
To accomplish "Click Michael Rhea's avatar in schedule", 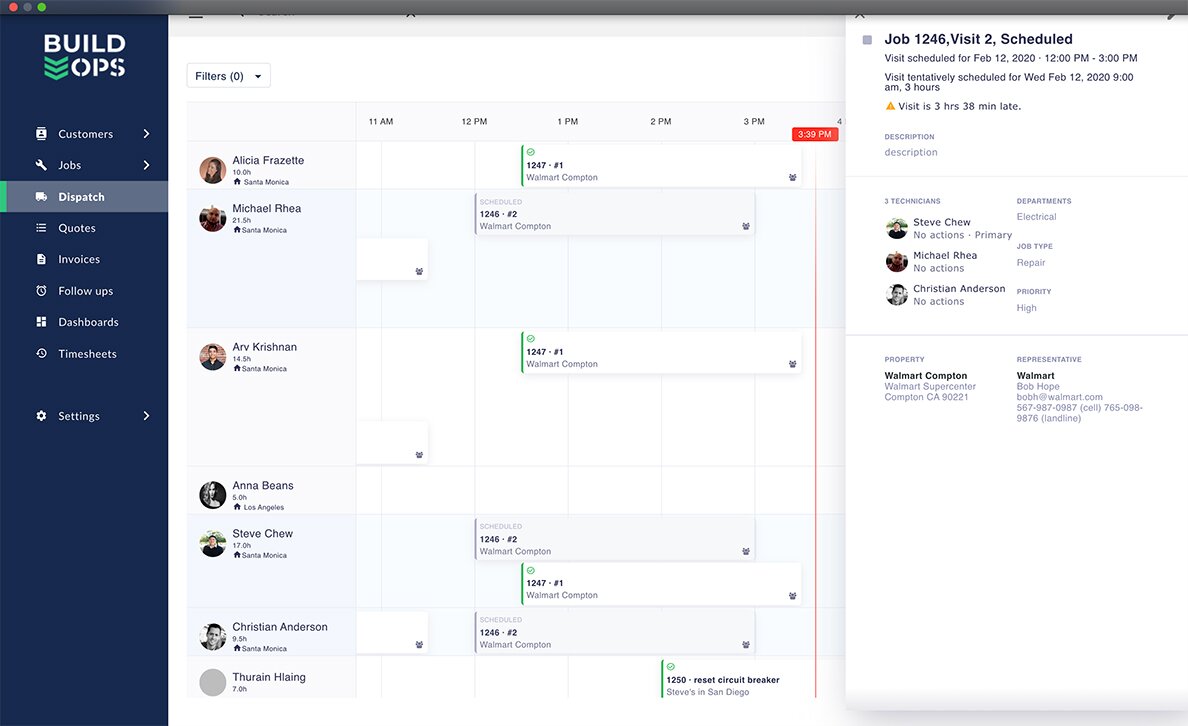I will click(x=213, y=218).
